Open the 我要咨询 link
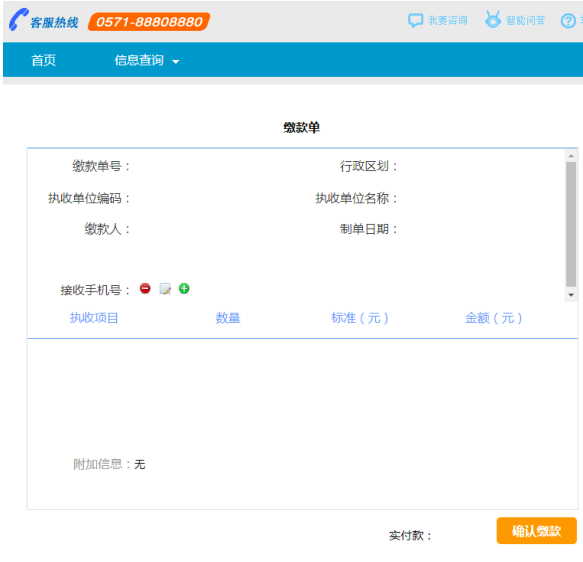Image resolution: width=583 pixels, height=562 pixels. pyautogui.click(x=448, y=20)
